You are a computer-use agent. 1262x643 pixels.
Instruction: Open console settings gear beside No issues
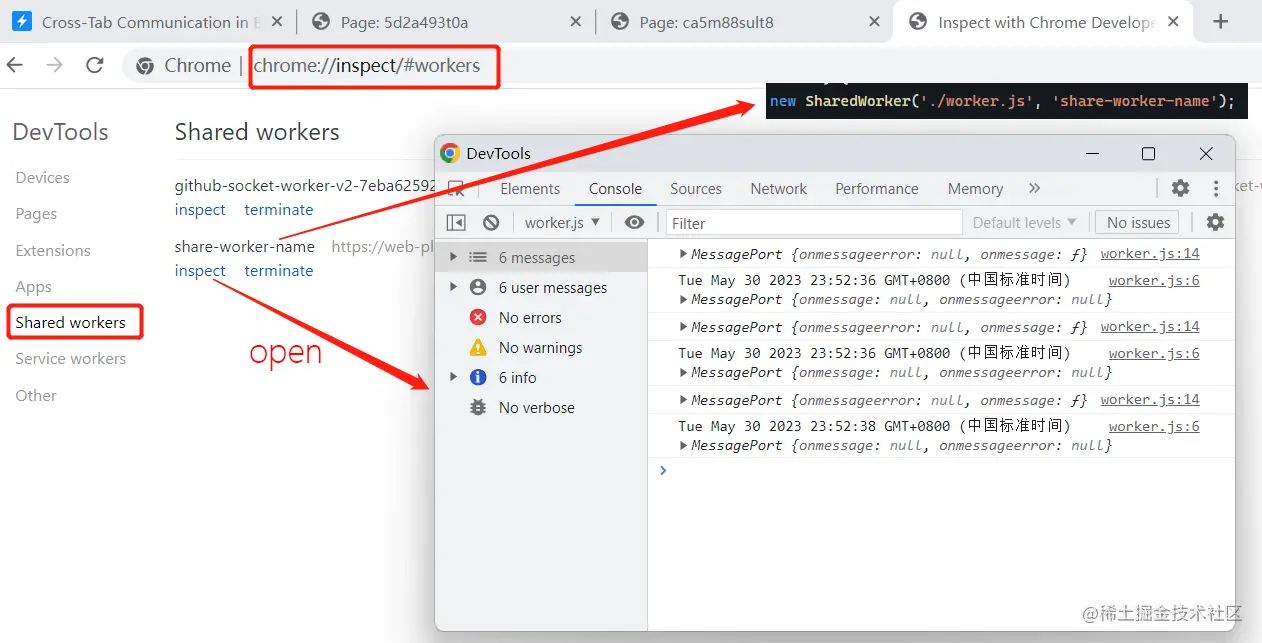(1215, 222)
